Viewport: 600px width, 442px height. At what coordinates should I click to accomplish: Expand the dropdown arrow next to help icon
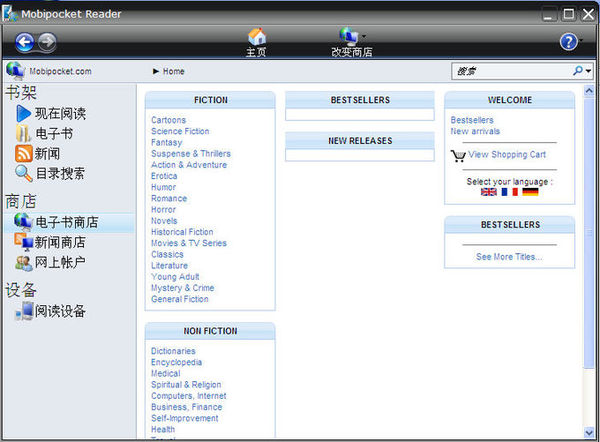(581, 40)
